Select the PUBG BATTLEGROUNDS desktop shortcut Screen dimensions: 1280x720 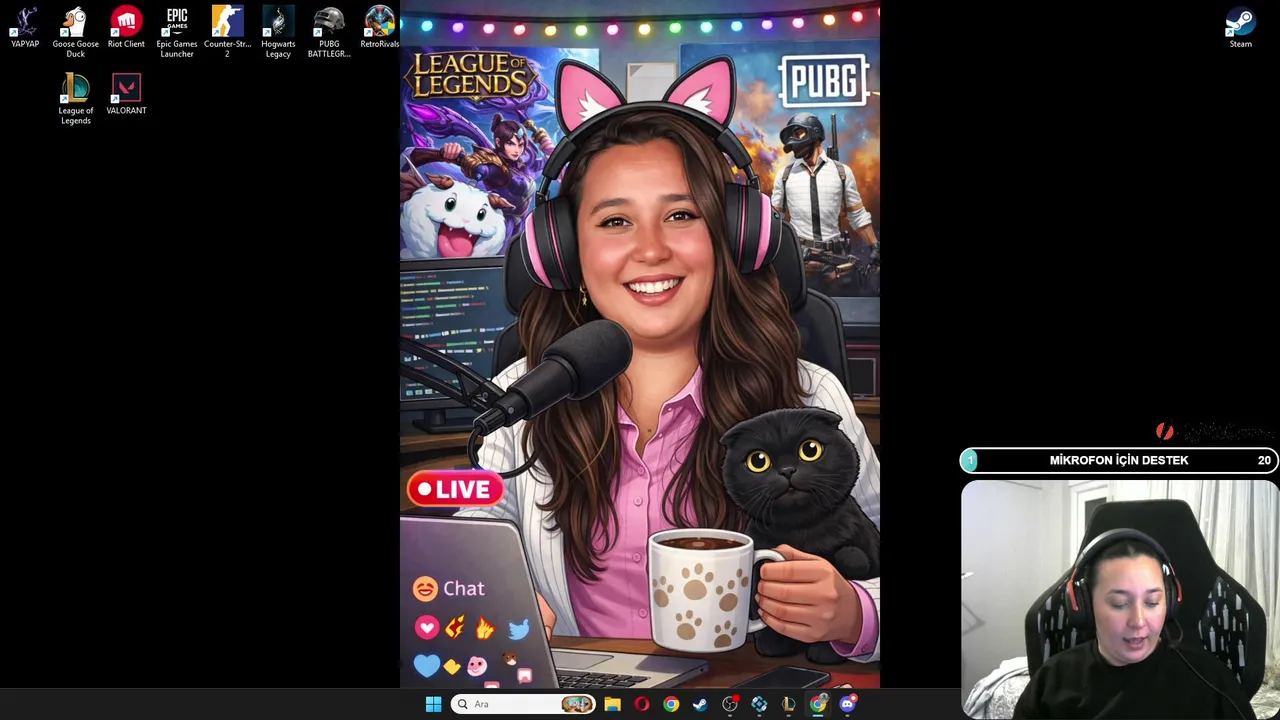(x=329, y=32)
